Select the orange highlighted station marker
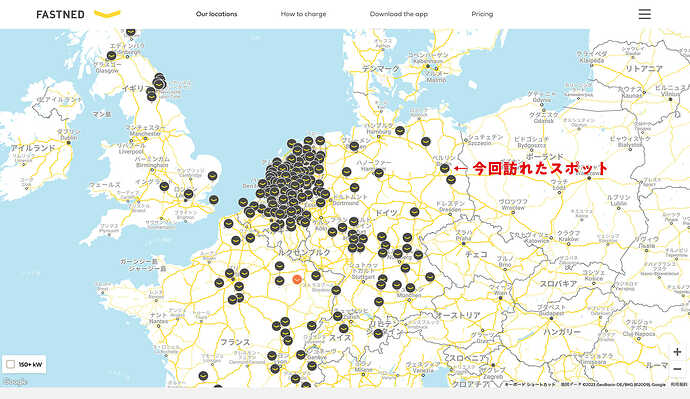 pos(297,279)
